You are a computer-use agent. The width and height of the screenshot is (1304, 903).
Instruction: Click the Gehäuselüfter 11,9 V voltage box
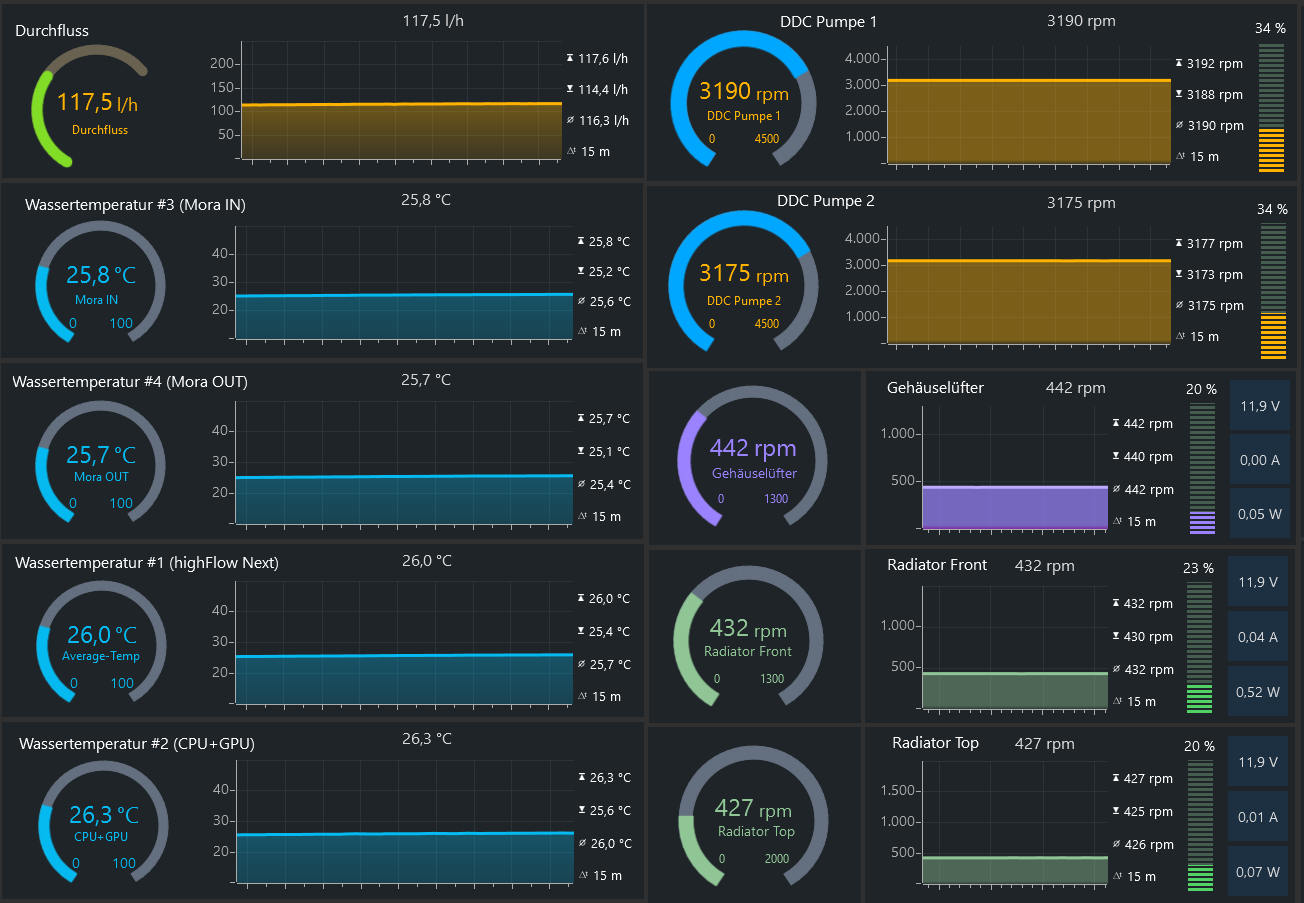pyautogui.click(x=1260, y=405)
